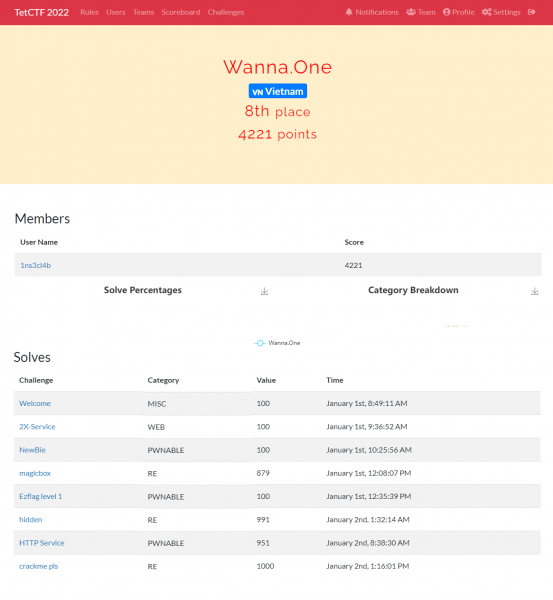Click the Team people icon
Image resolution: width=553 pixels, height=600 pixels.
coord(411,12)
